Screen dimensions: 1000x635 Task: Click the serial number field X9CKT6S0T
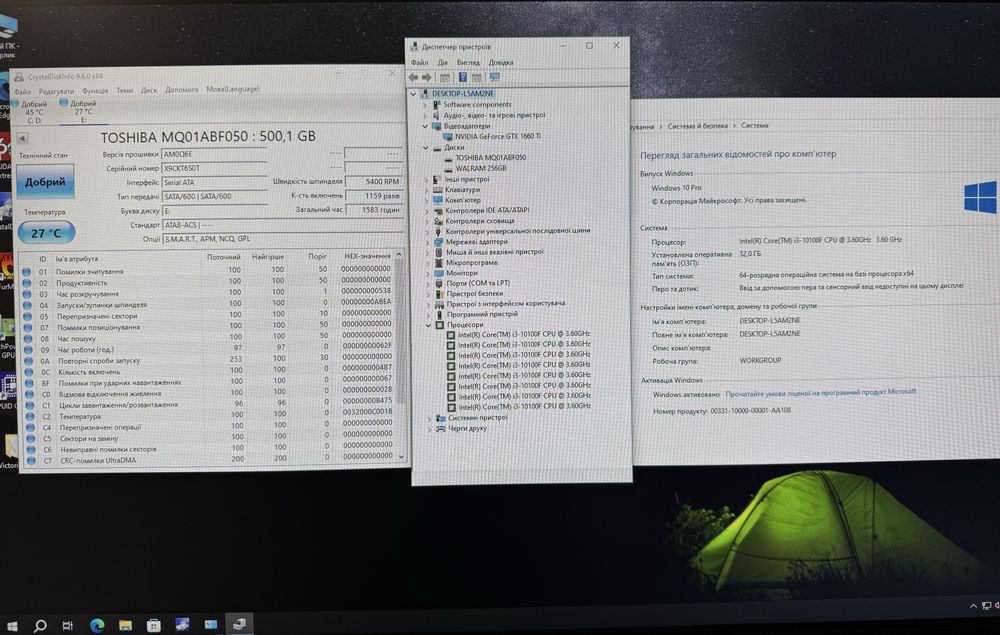click(214, 168)
